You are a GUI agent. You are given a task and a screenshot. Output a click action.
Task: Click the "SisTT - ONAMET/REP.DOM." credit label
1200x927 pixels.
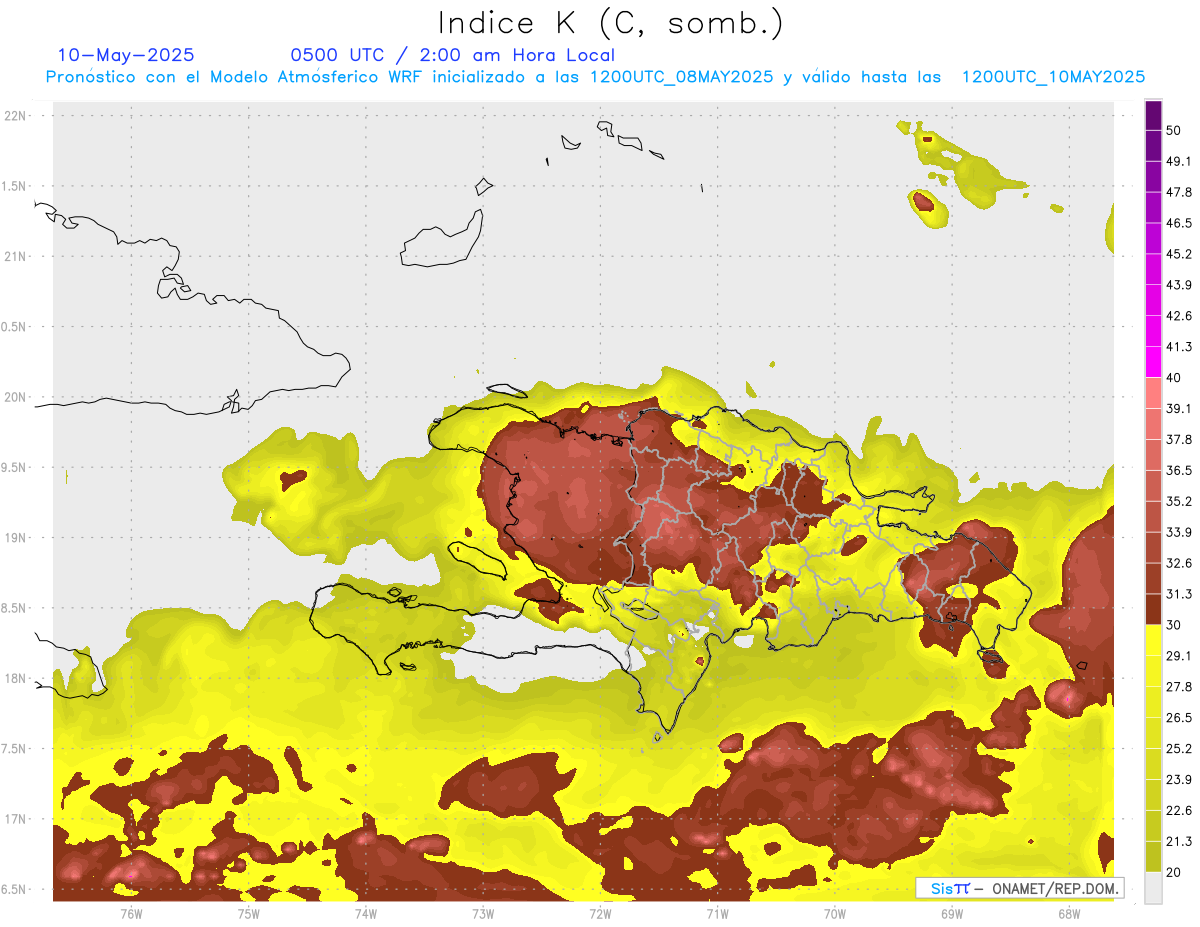pos(1020,888)
